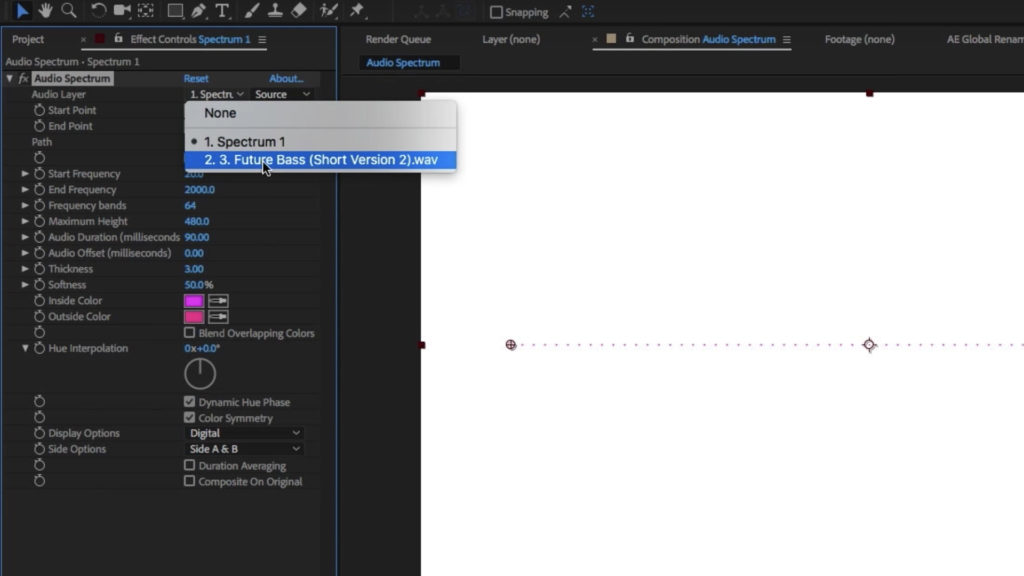Switch to the Layer (none) tab

(x=511, y=39)
